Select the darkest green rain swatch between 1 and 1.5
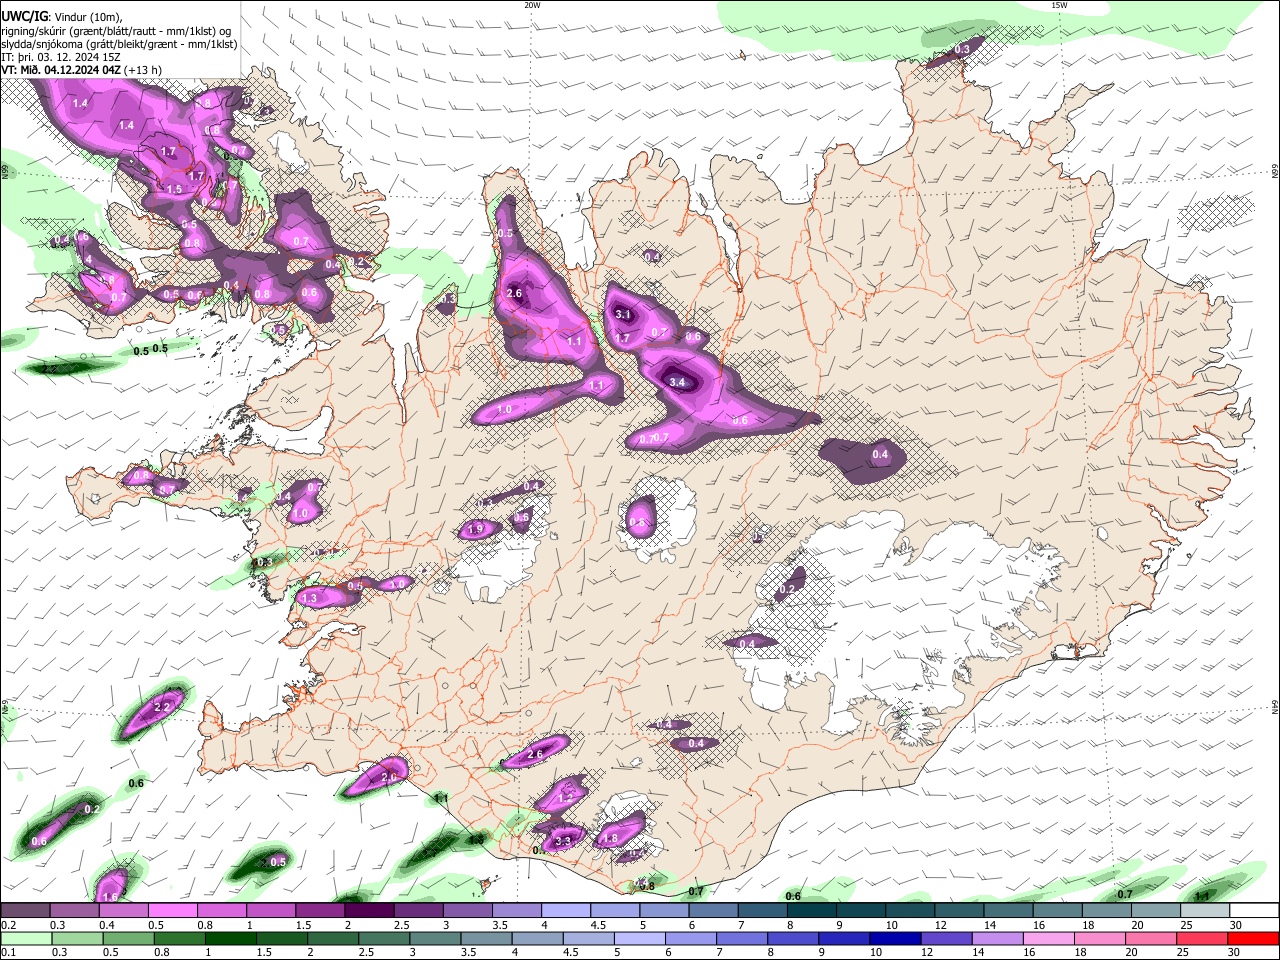The height and width of the screenshot is (960, 1280). 230,938
